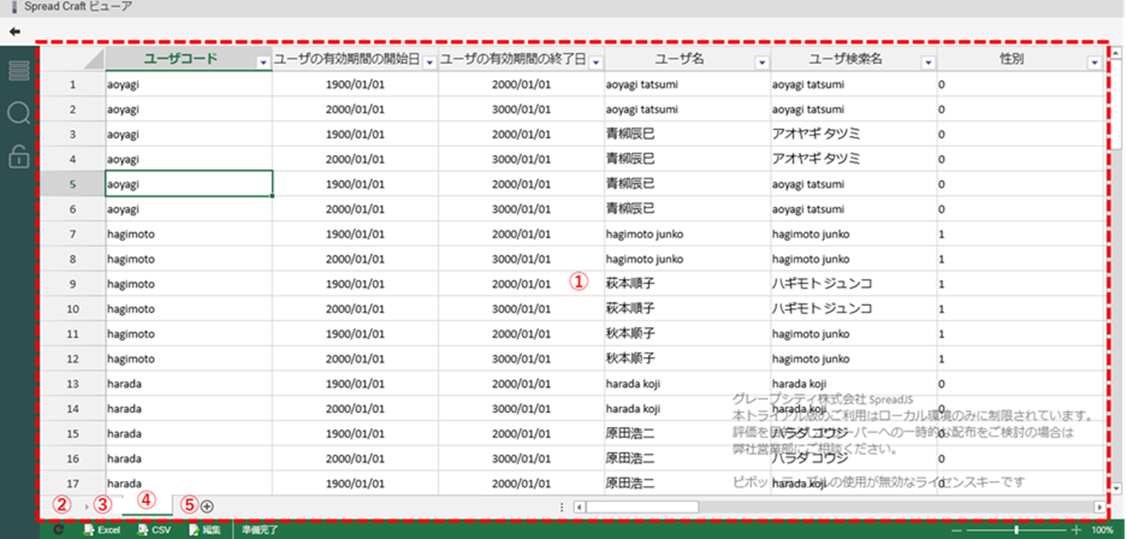
Task: Click the refresh icon in the status bar
Action: click(59, 530)
